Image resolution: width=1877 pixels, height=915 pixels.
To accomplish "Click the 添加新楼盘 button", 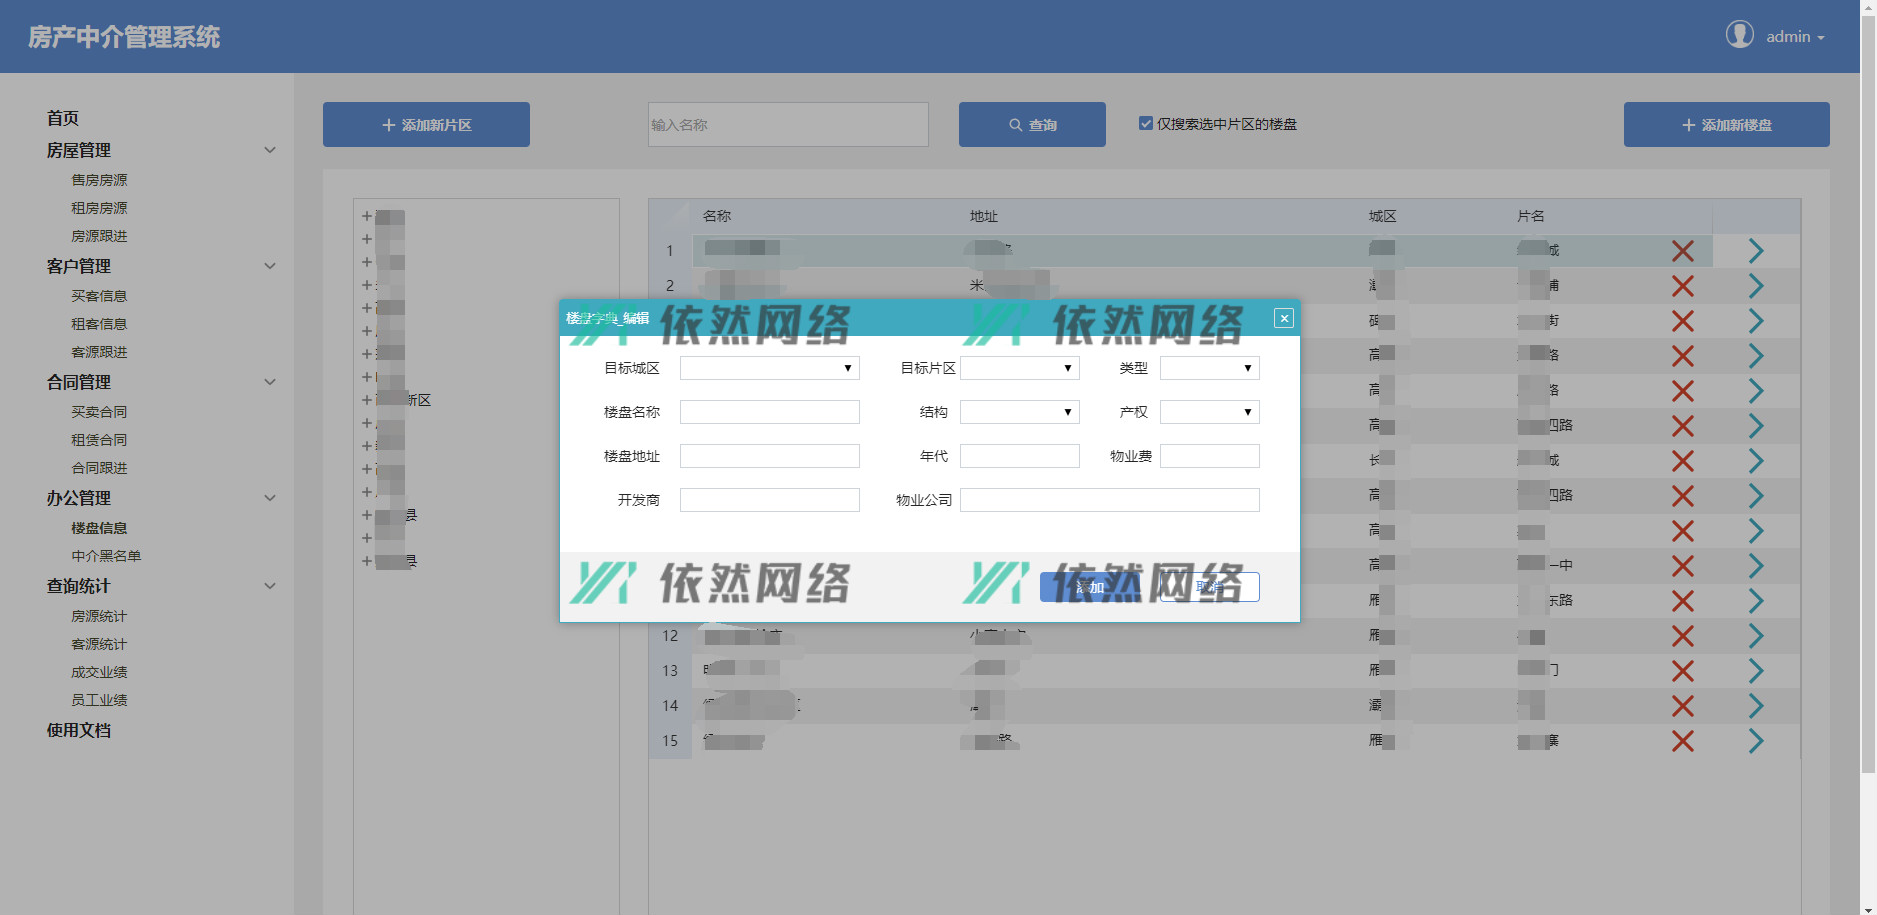I will click(x=1726, y=125).
